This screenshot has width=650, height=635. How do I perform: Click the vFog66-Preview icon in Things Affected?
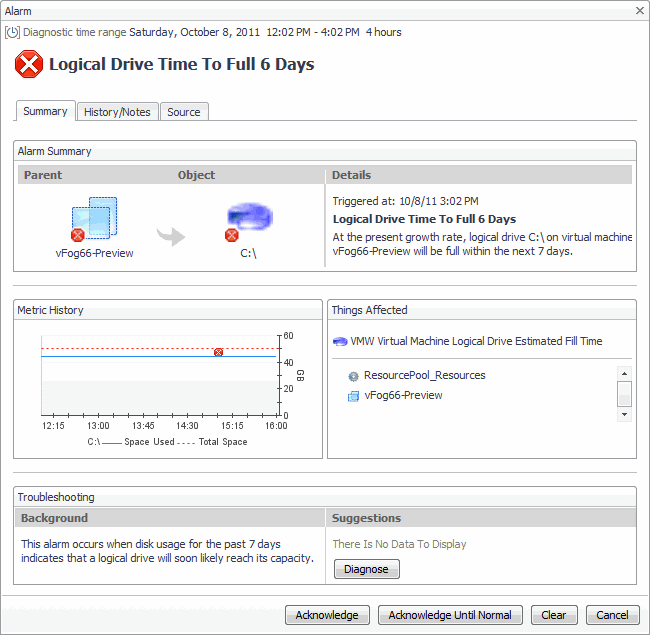353,396
